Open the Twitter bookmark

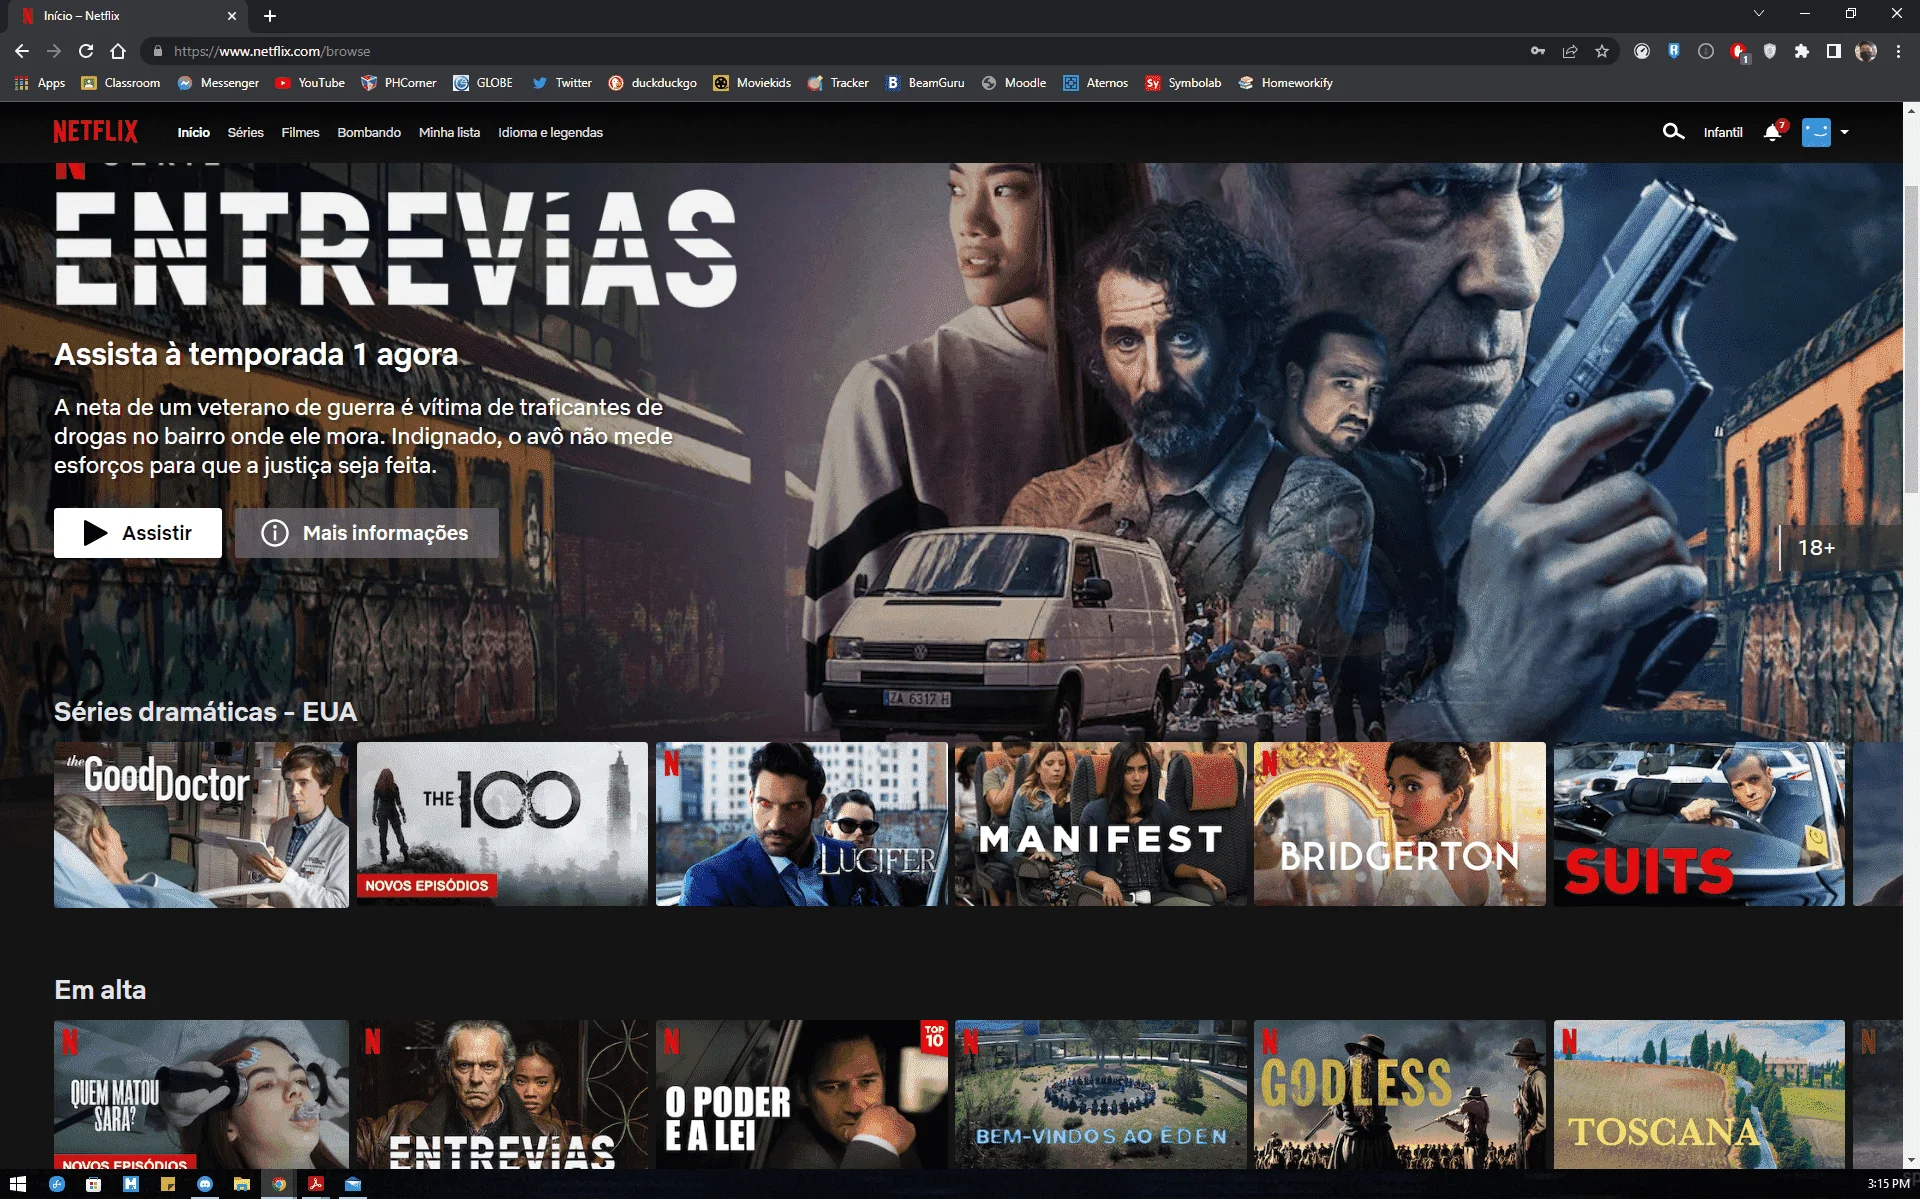point(562,83)
